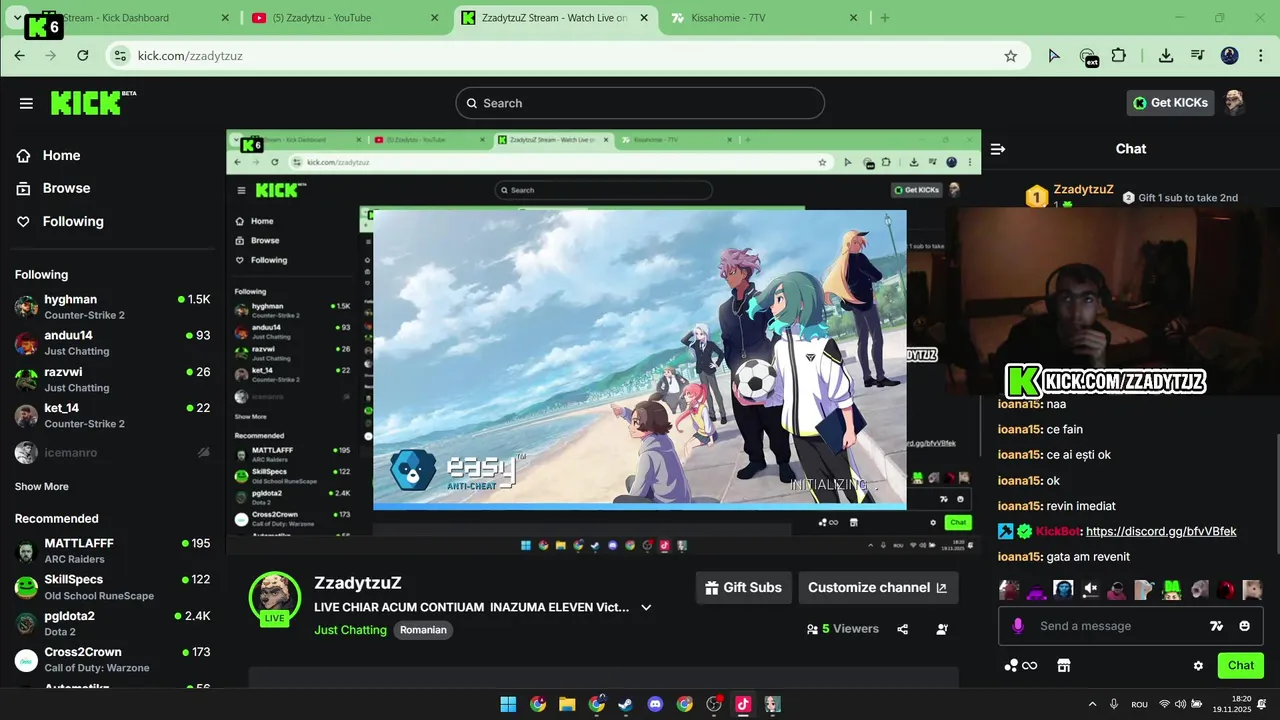Click the TikTok taskbar icon
The image size is (1280, 720).
click(743, 704)
